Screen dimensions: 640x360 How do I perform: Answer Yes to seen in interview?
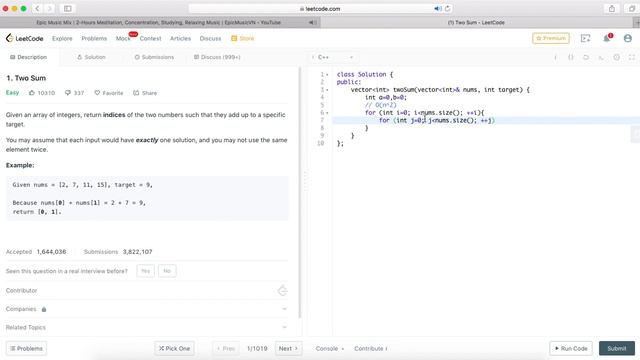[x=145, y=271]
